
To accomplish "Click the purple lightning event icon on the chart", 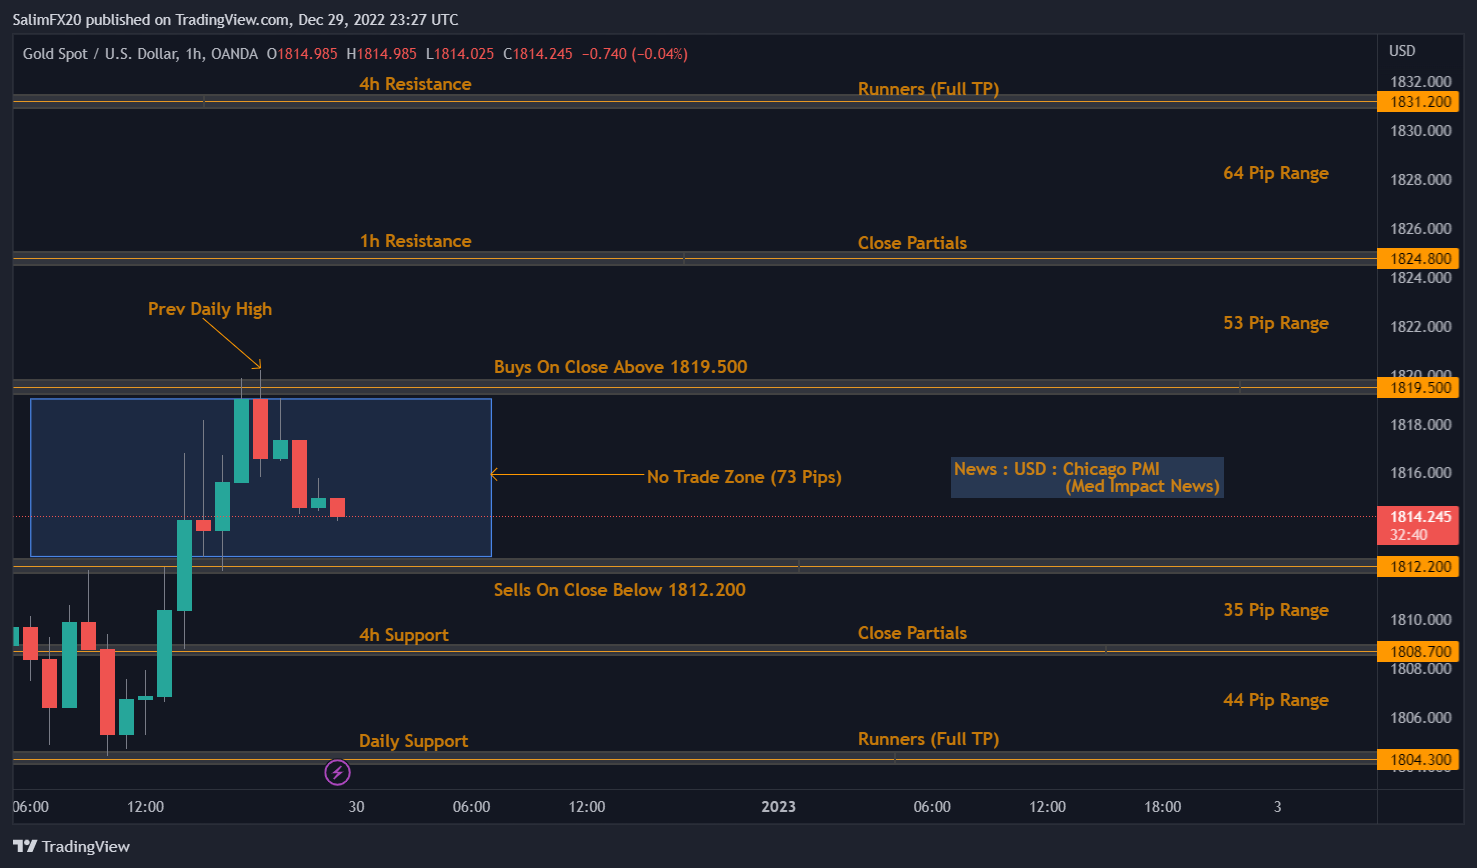I will click(x=337, y=772).
